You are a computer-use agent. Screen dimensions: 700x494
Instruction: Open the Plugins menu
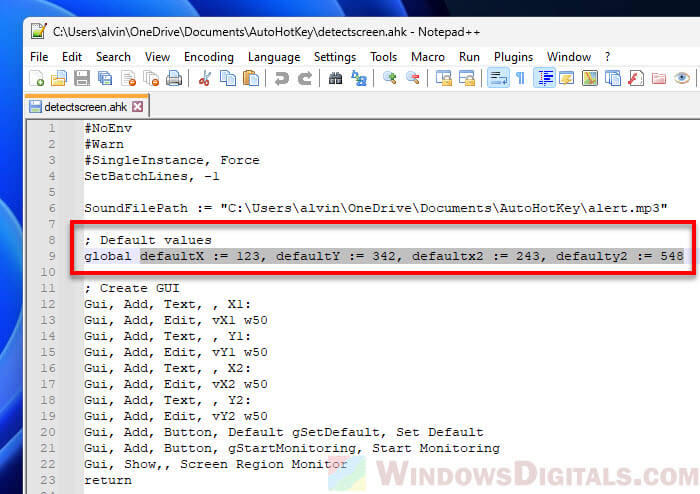tap(513, 57)
